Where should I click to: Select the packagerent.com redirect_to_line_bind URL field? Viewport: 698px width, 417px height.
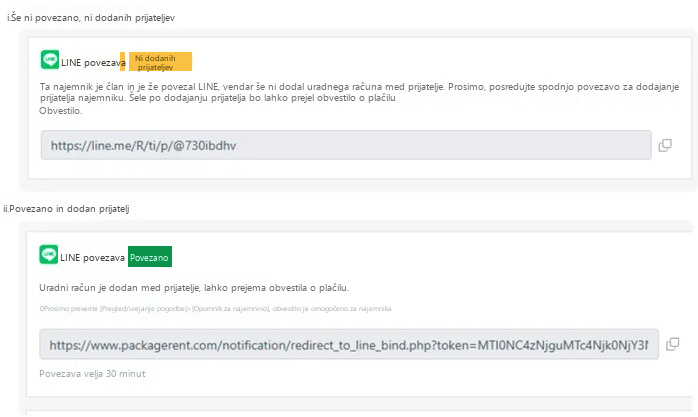[349, 344]
